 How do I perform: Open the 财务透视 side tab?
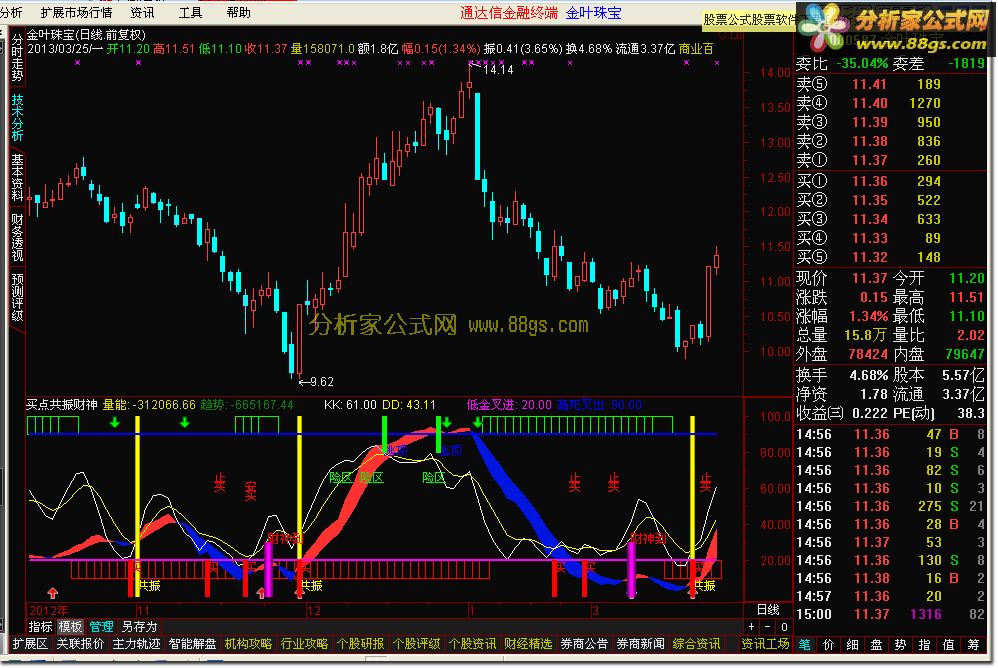point(17,237)
